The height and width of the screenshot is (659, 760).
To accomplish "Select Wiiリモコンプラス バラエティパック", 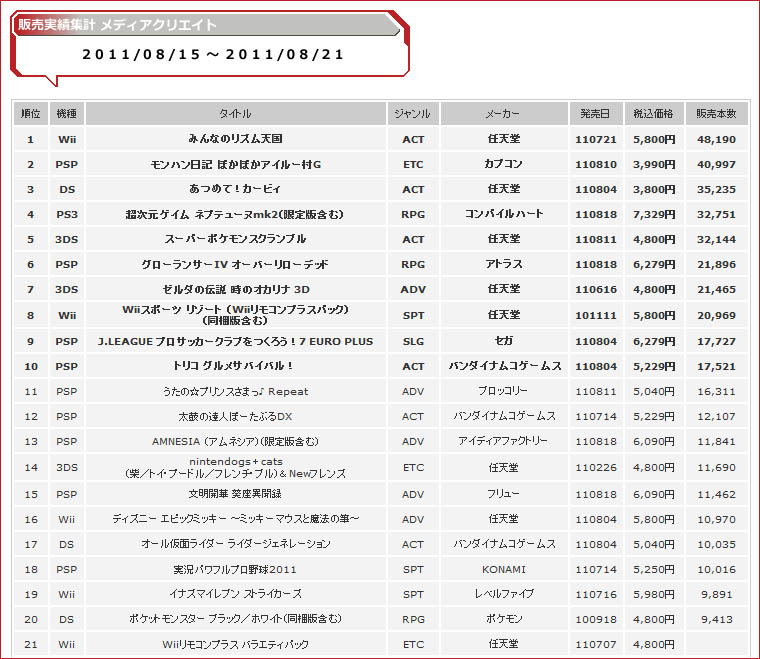I will tap(236, 644).
